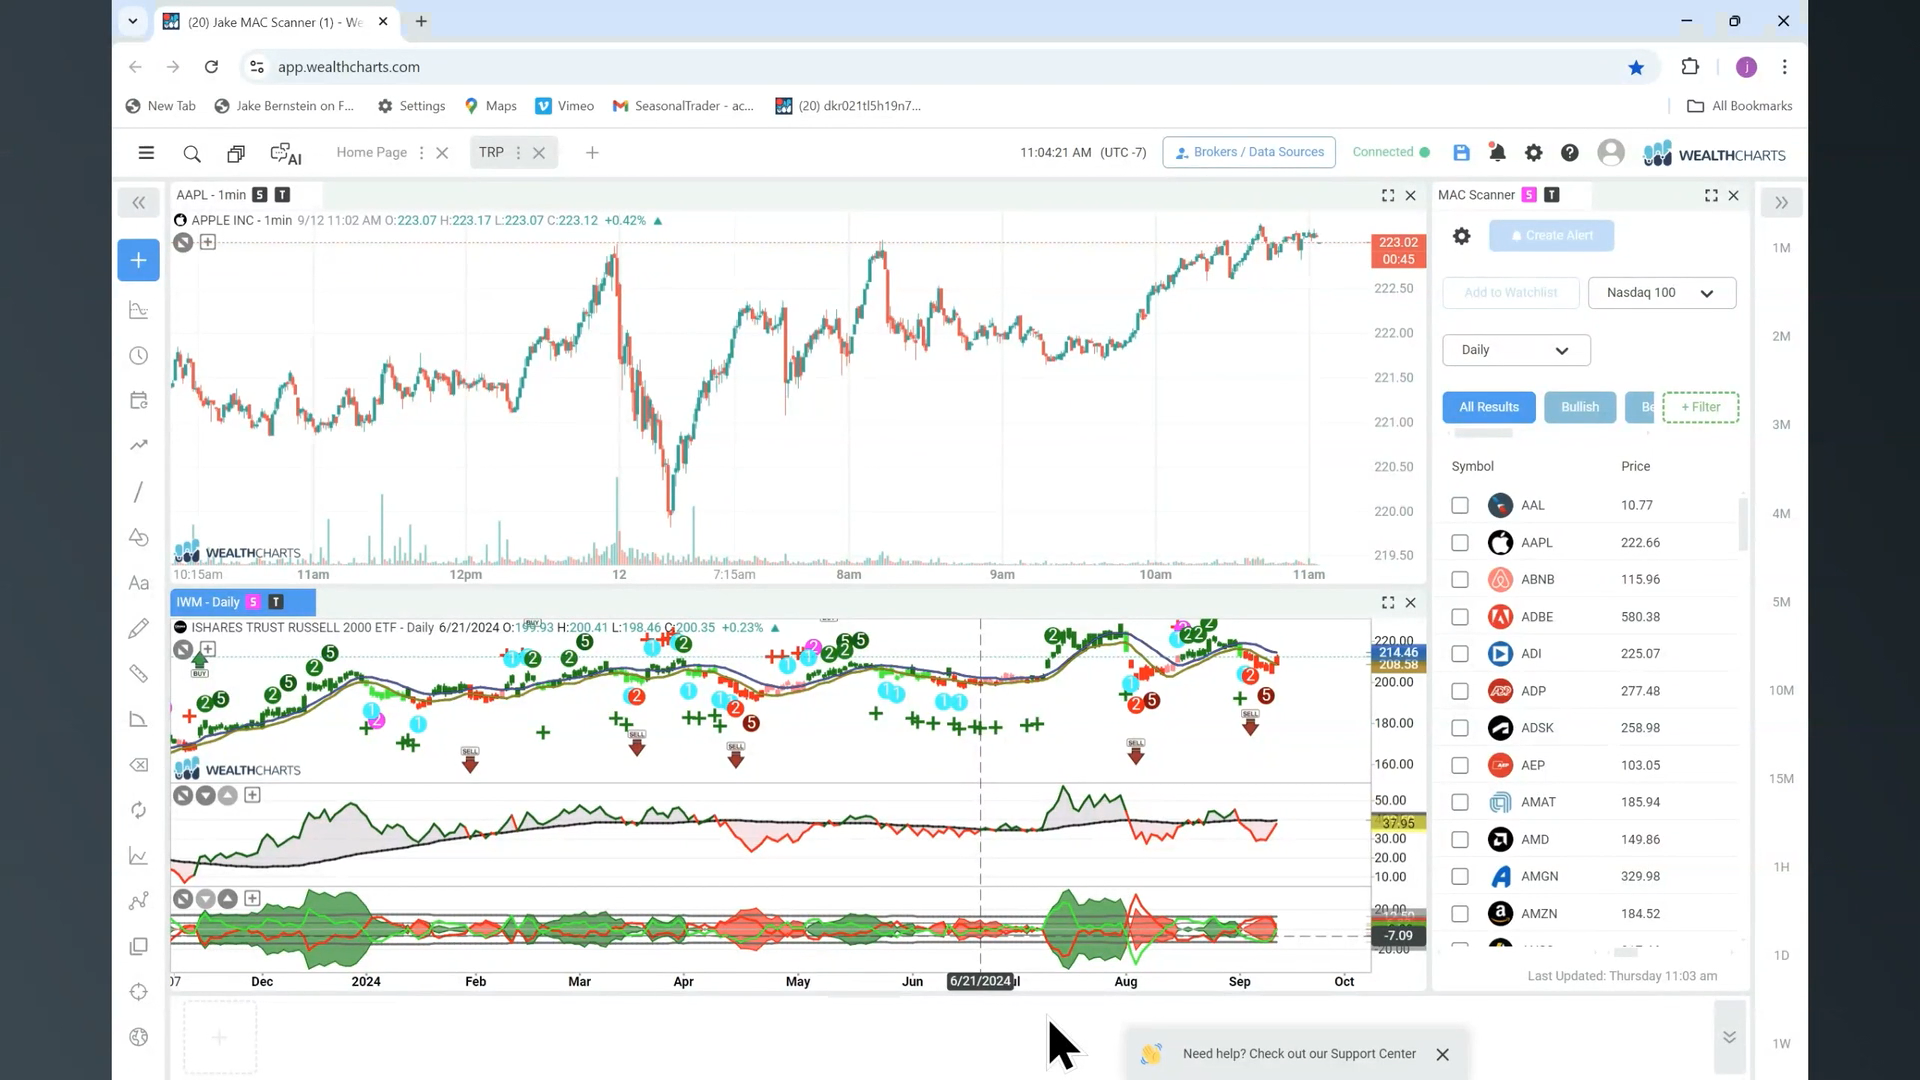Check the ADBE row checkbox
The image size is (1920, 1080).
click(x=1460, y=617)
